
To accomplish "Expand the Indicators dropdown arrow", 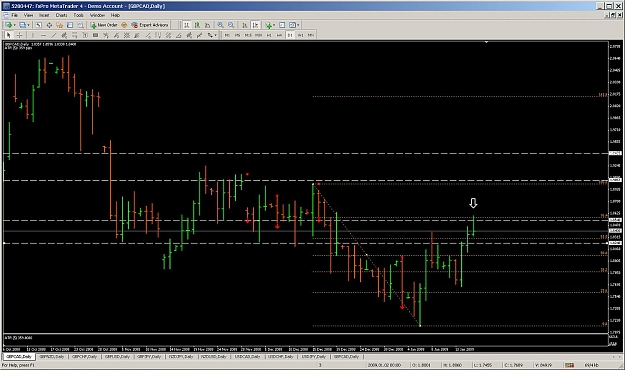I will [274, 25].
